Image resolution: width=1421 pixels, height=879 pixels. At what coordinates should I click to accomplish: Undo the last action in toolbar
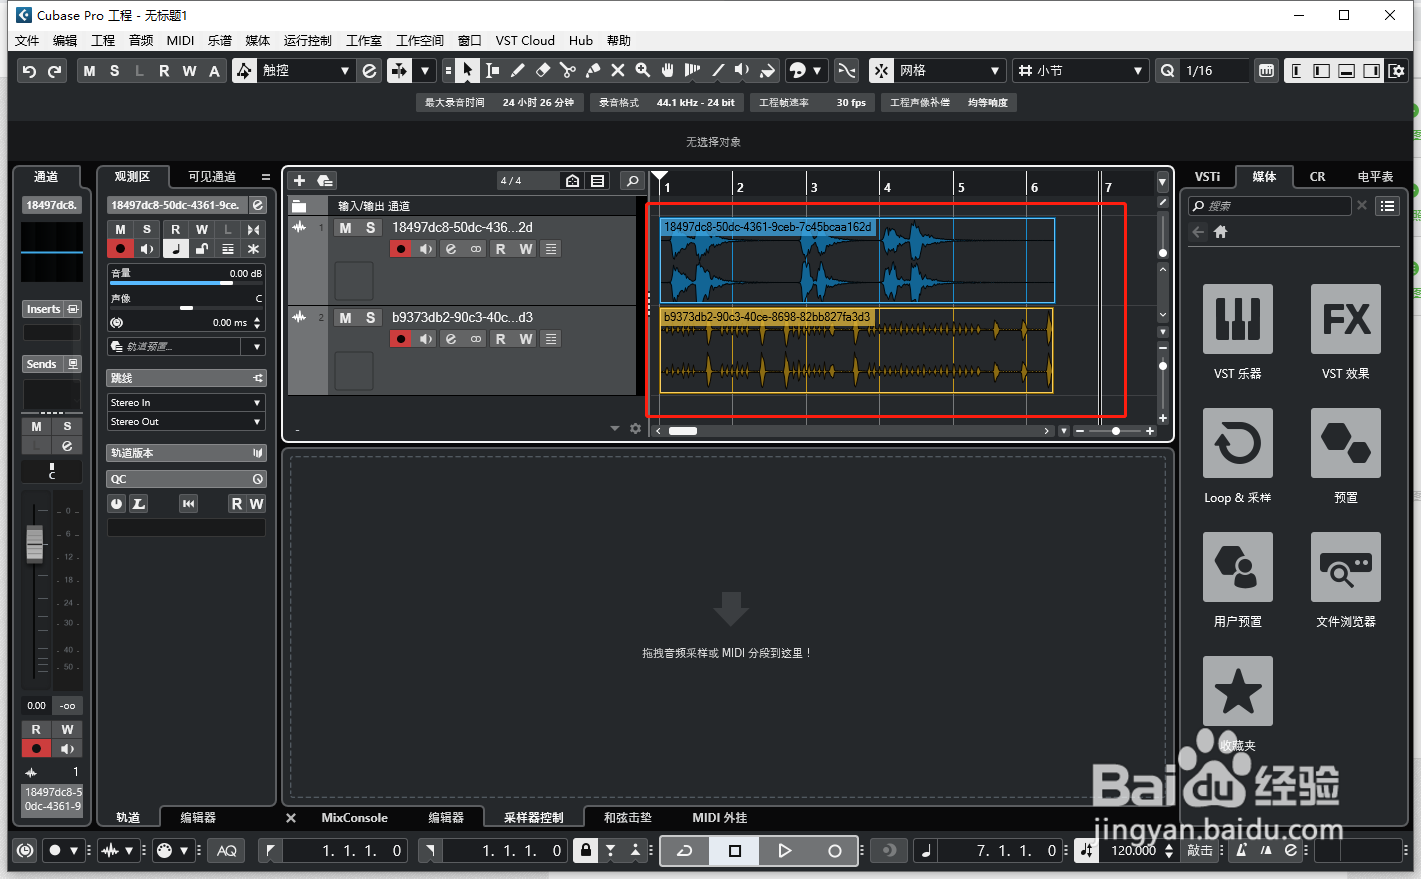click(x=29, y=71)
